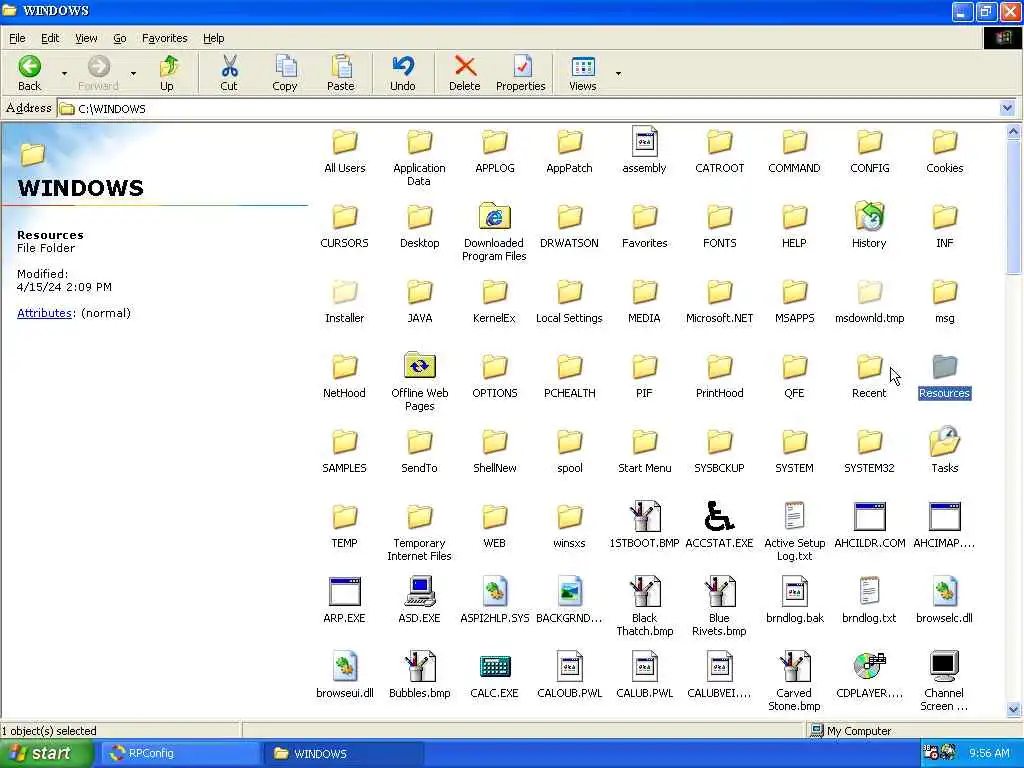Open the Go menu
This screenshot has width=1024, height=768.
pyautogui.click(x=120, y=38)
